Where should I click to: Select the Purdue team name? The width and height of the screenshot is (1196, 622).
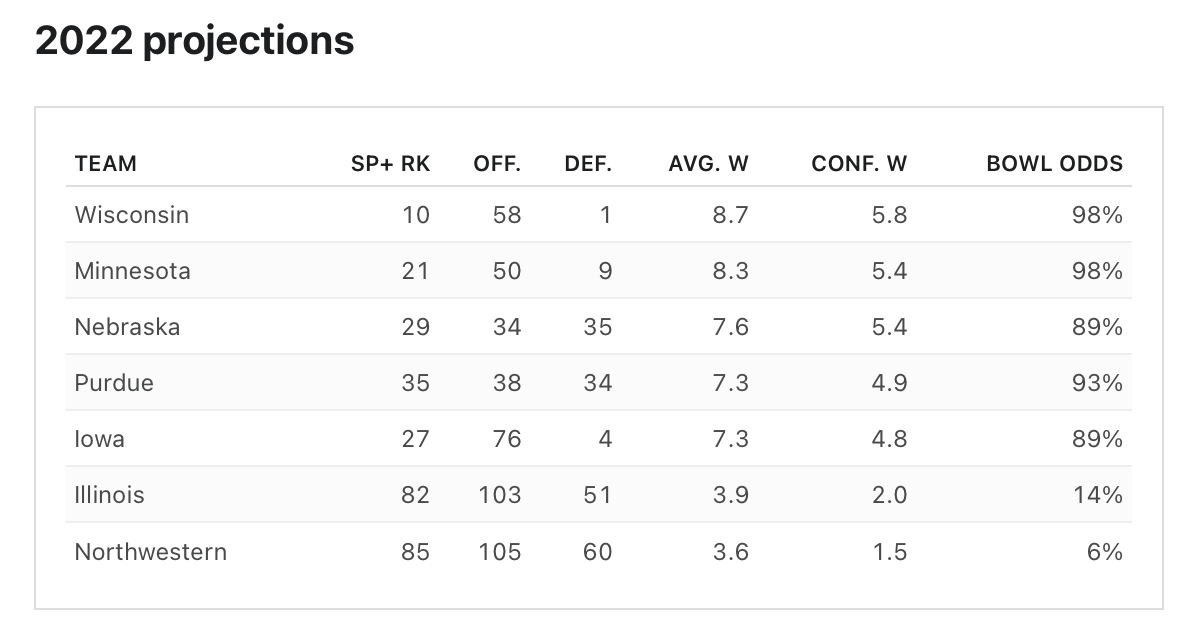[x=114, y=383]
